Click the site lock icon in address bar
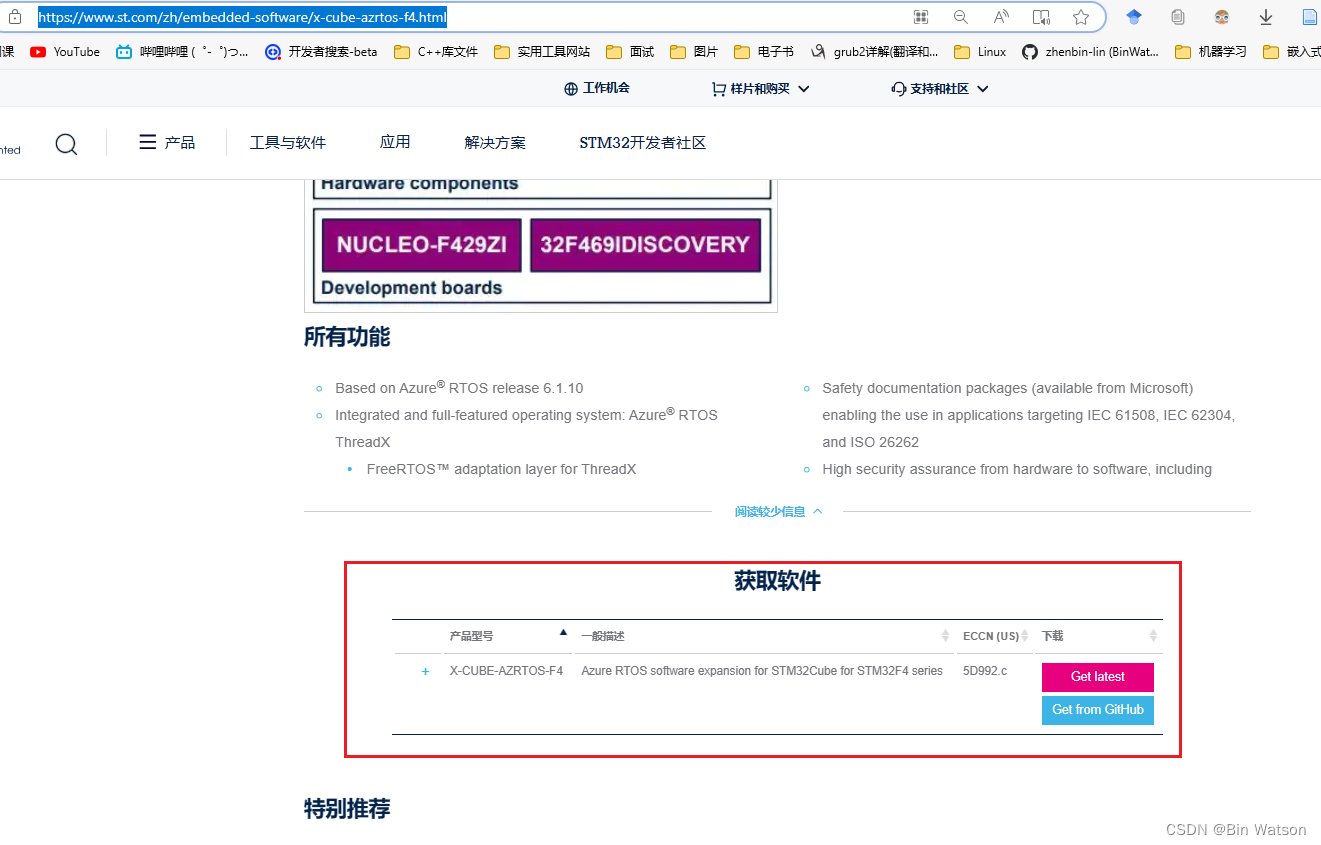Viewport: 1321px width, 845px height. (x=15, y=17)
